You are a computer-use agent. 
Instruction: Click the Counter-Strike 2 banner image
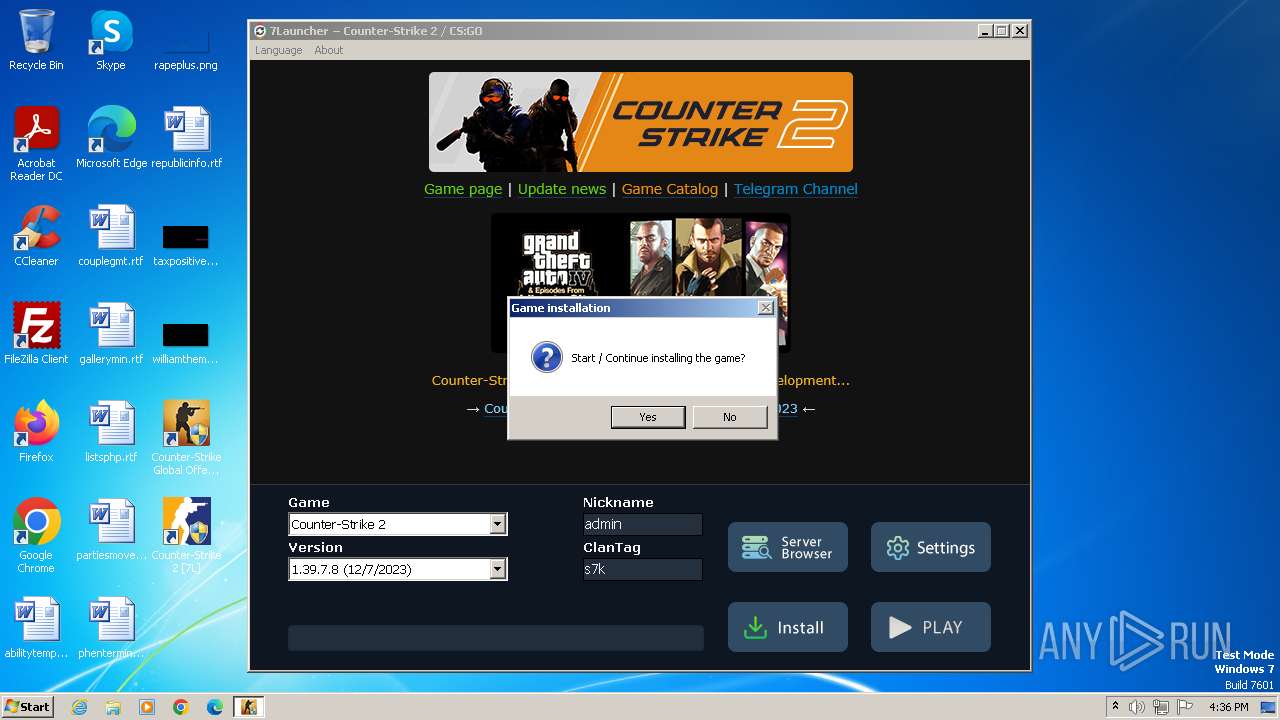pos(641,122)
